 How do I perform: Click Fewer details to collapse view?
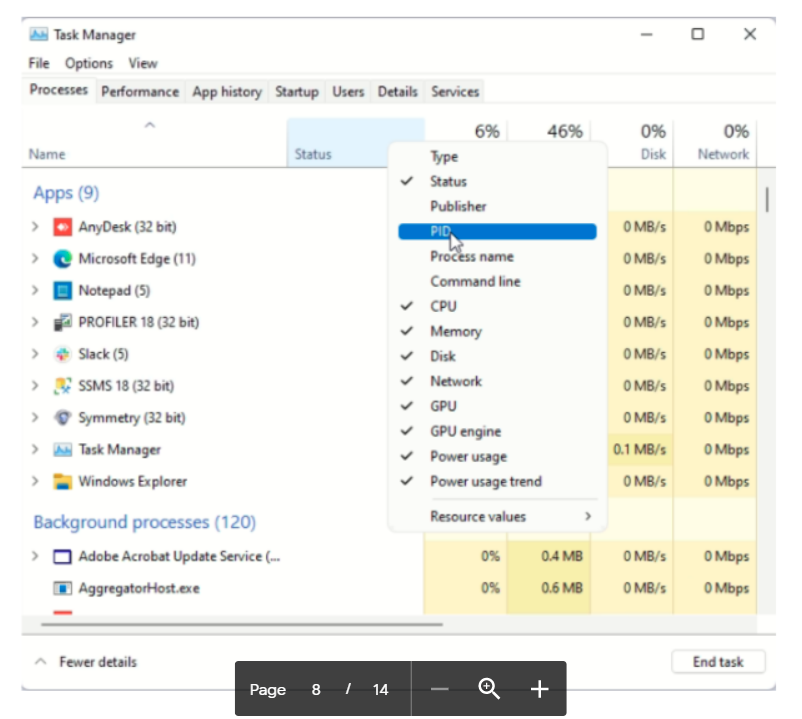pyautogui.click(x=97, y=662)
